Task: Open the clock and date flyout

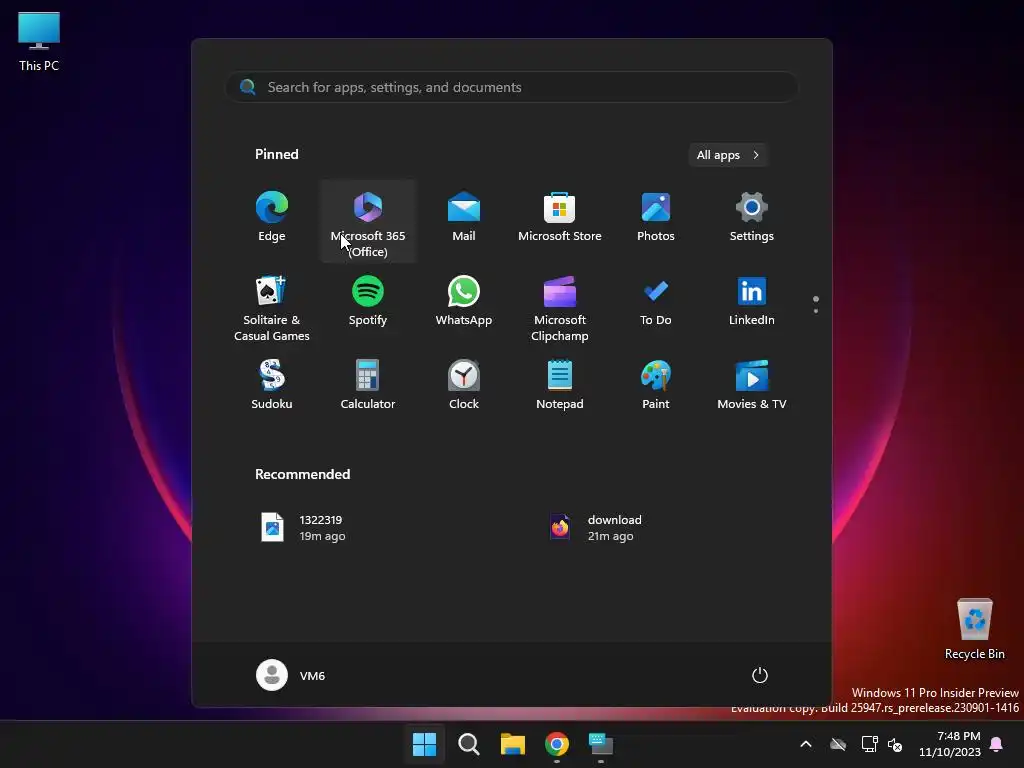Action: click(x=950, y=744)
